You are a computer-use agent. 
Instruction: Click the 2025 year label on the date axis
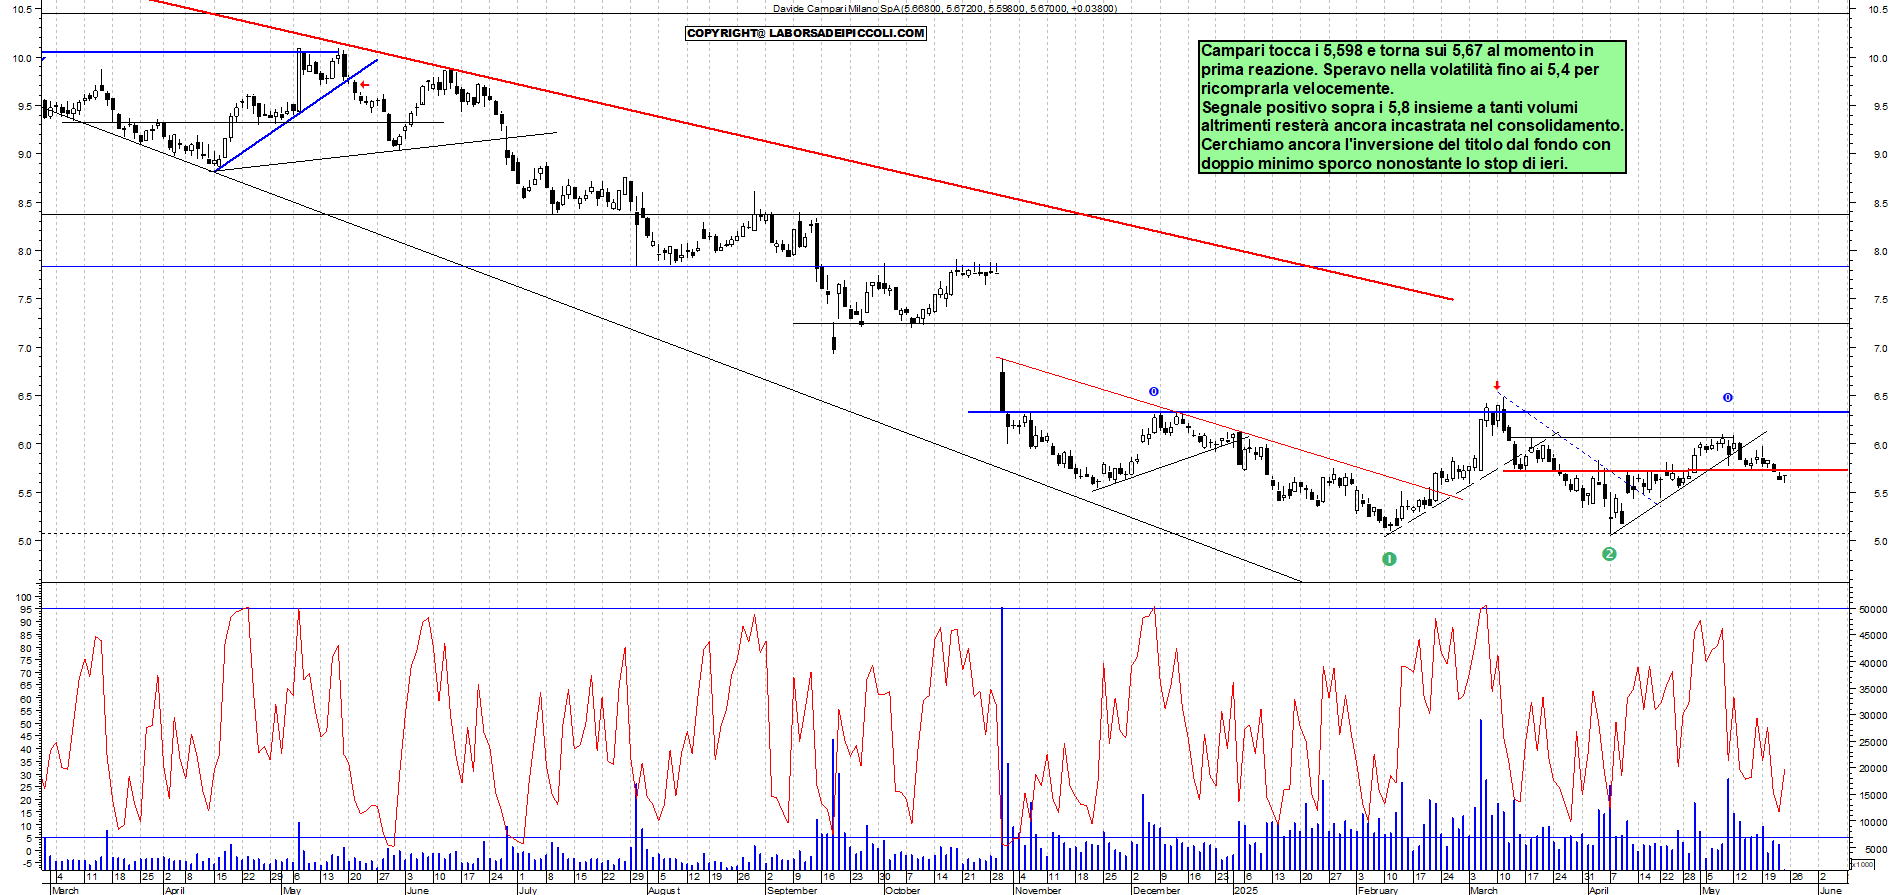pos(1245,890)
